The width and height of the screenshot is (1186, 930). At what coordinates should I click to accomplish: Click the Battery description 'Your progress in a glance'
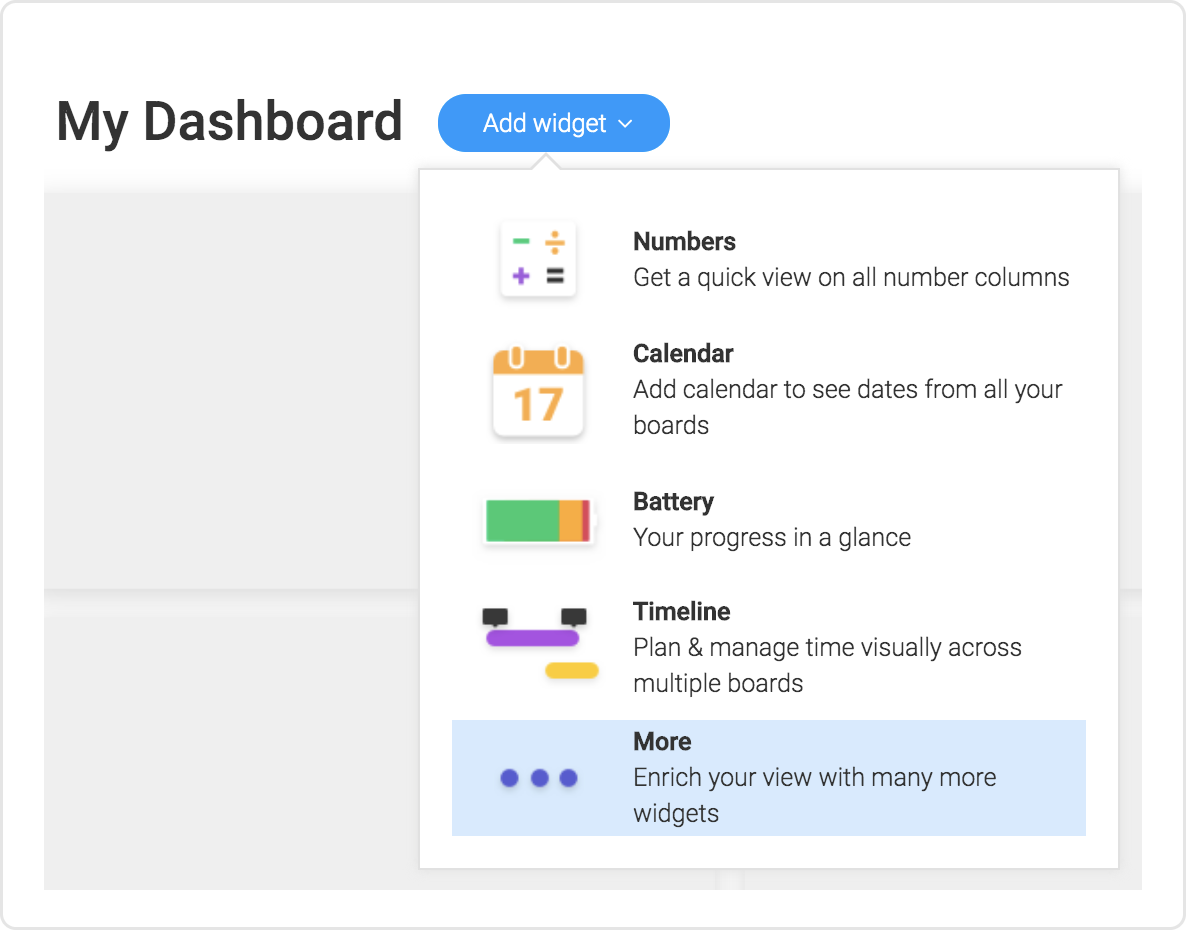pyautogui.click(x=771, y=537)
